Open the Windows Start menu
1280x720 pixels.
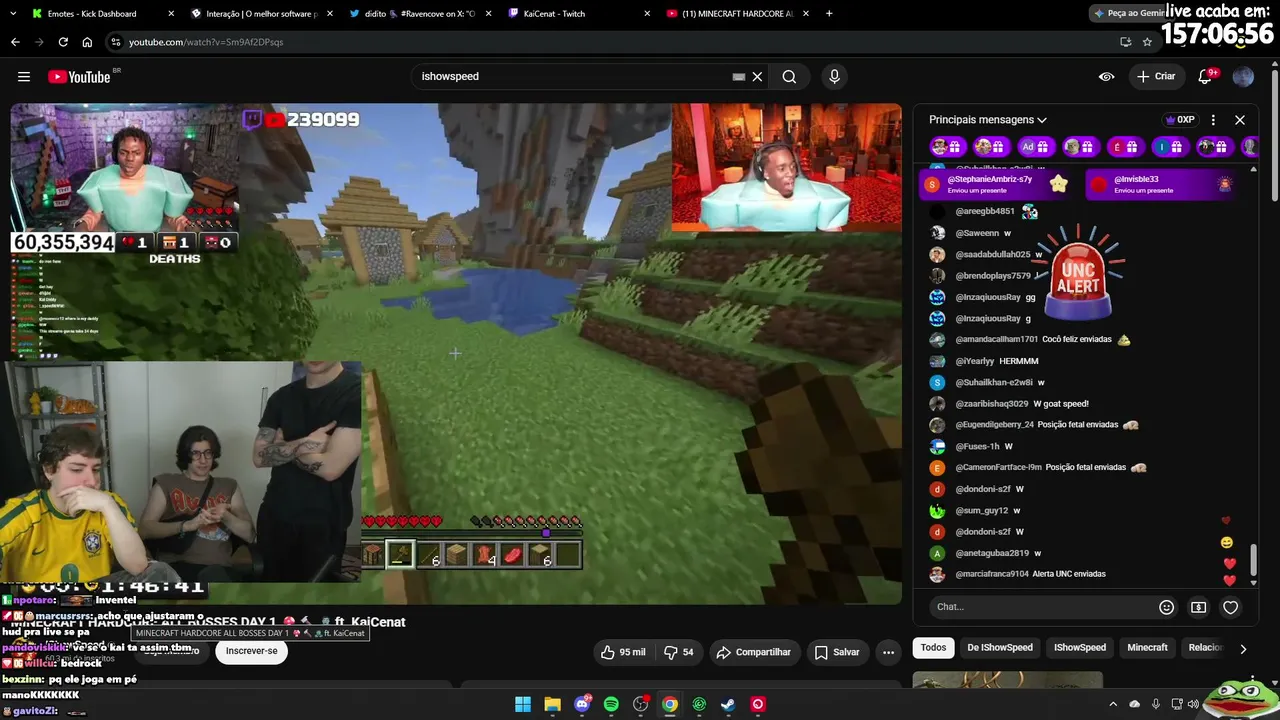[523, 705]
